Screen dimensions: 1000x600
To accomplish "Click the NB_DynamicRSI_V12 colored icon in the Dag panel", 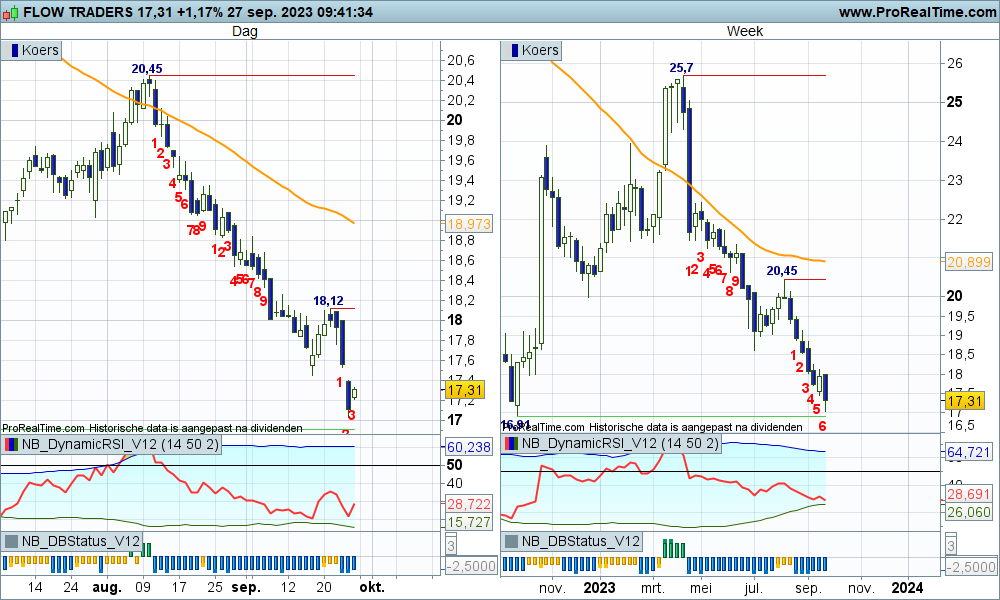I will click(11, 444).
